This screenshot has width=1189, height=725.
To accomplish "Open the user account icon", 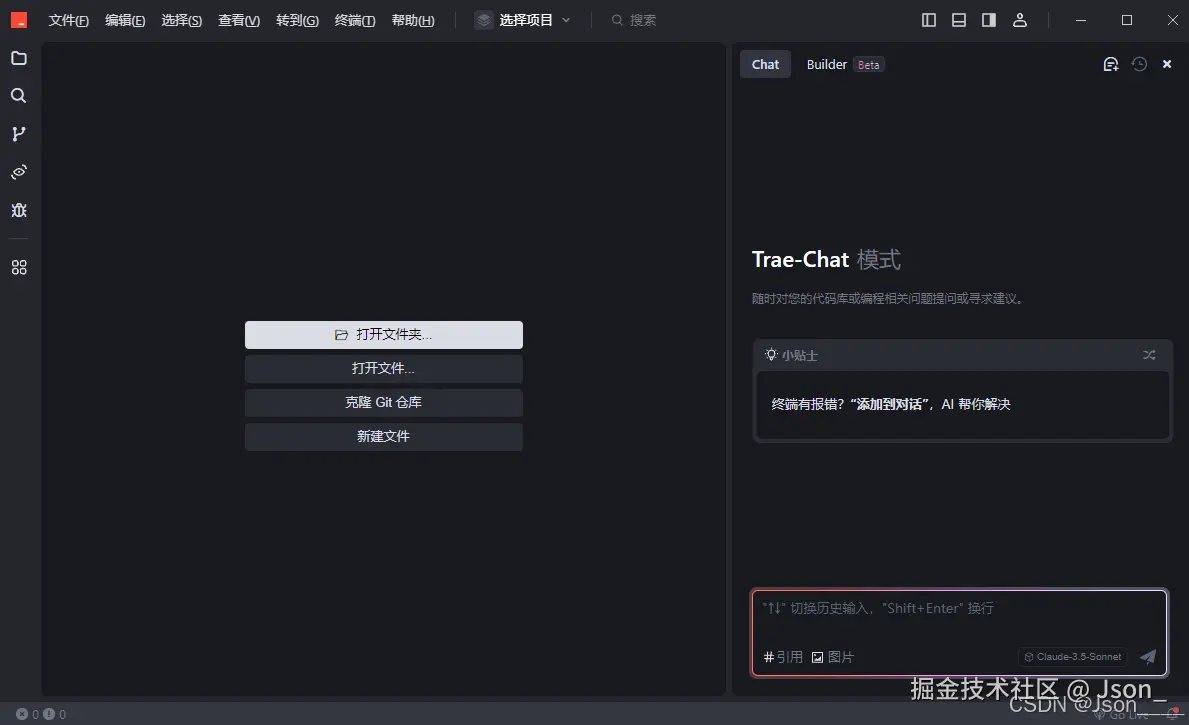I will click(x=1020, y=20).
